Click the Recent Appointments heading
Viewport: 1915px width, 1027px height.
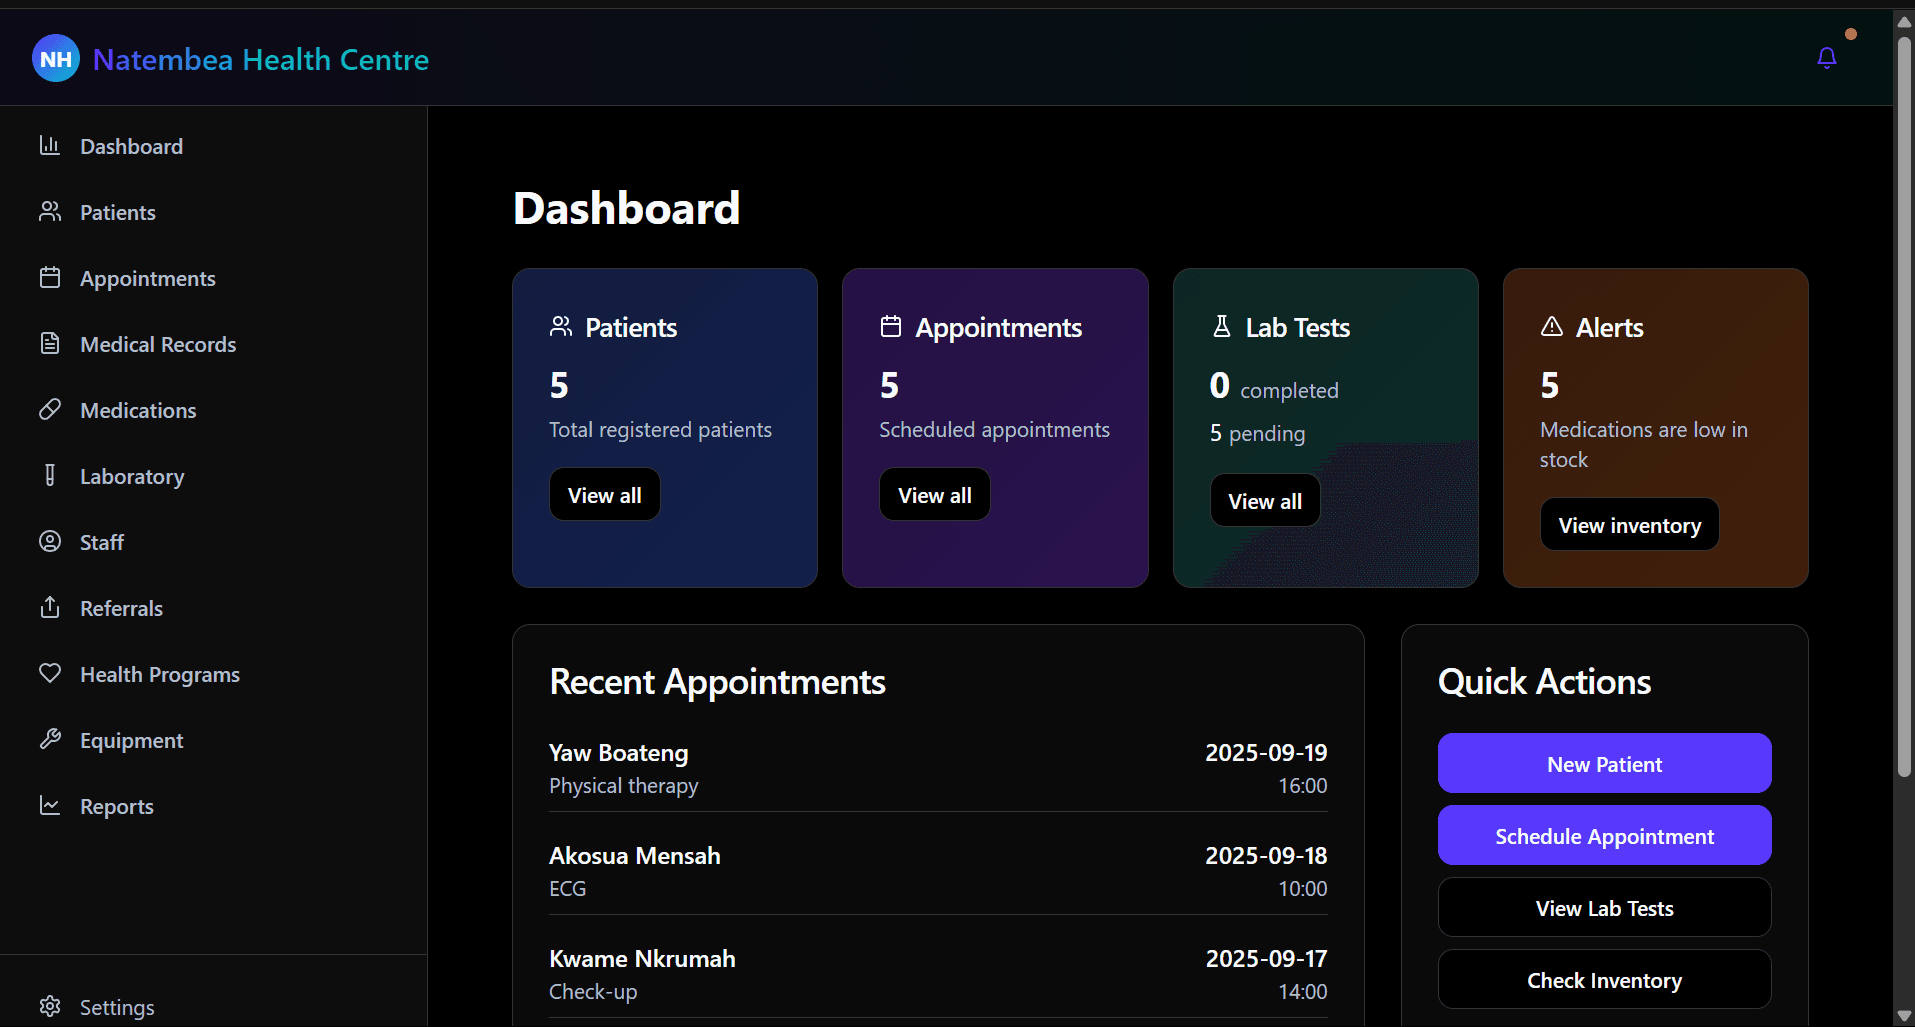[x=718, y=681]
